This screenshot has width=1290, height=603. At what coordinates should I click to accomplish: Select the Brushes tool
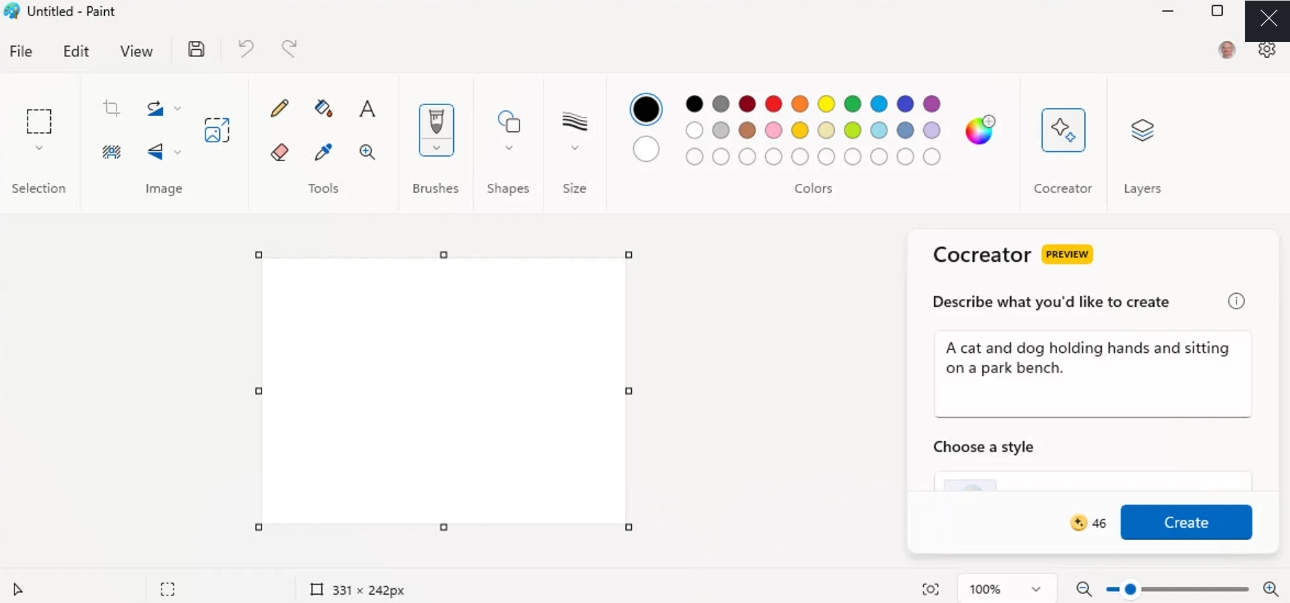(x=436, y=121)
